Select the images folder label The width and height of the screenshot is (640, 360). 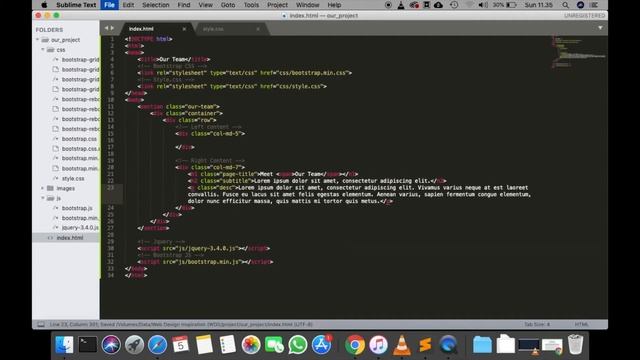pos(66,188)
